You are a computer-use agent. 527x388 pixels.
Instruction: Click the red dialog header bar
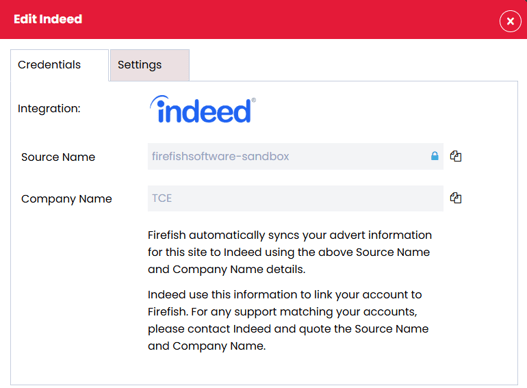coord(264,19)
